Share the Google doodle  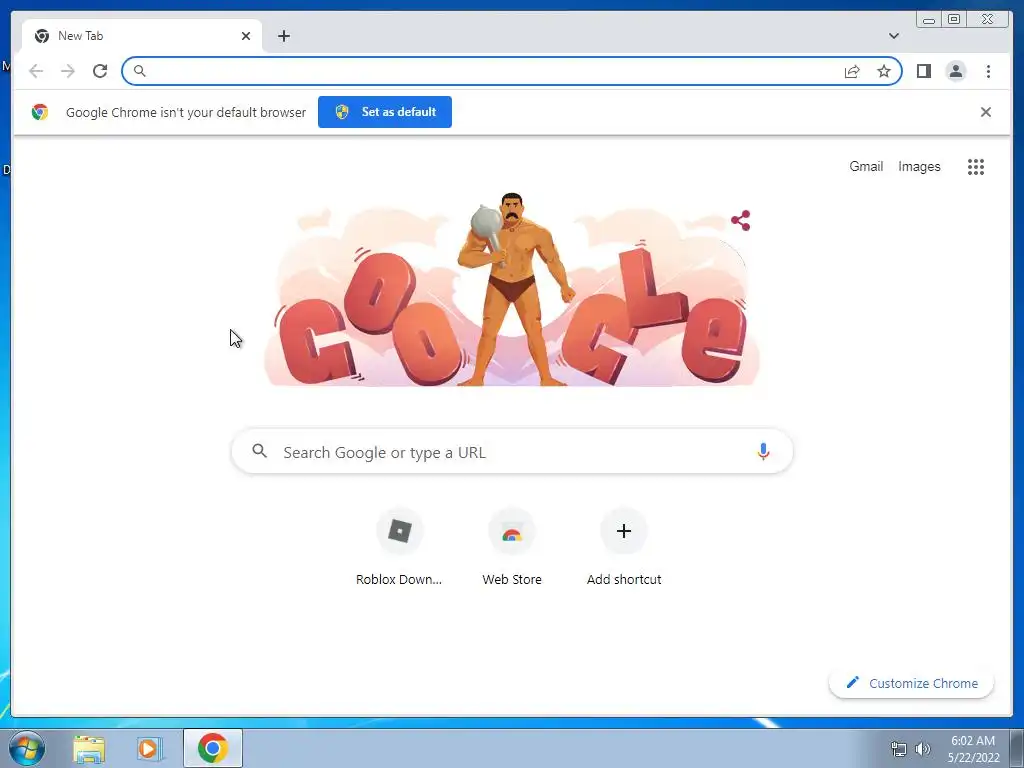click(x=741, y=220)
